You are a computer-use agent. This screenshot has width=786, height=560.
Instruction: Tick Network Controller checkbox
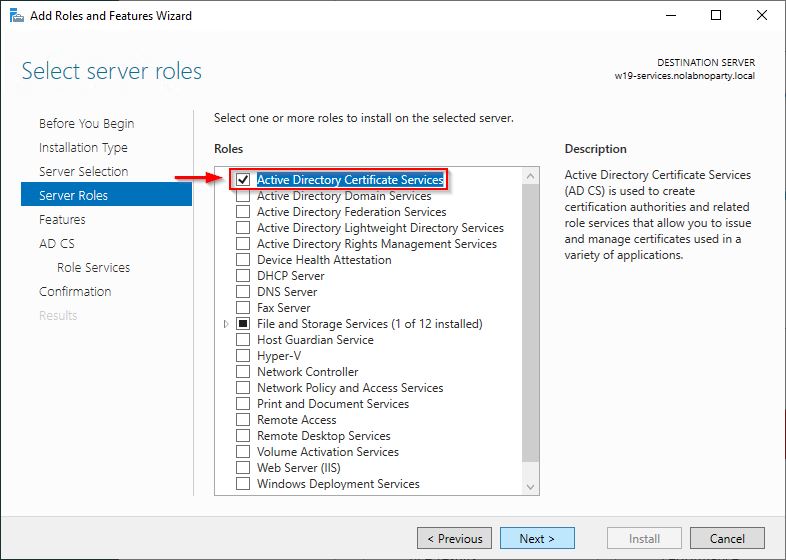(243, 372)
